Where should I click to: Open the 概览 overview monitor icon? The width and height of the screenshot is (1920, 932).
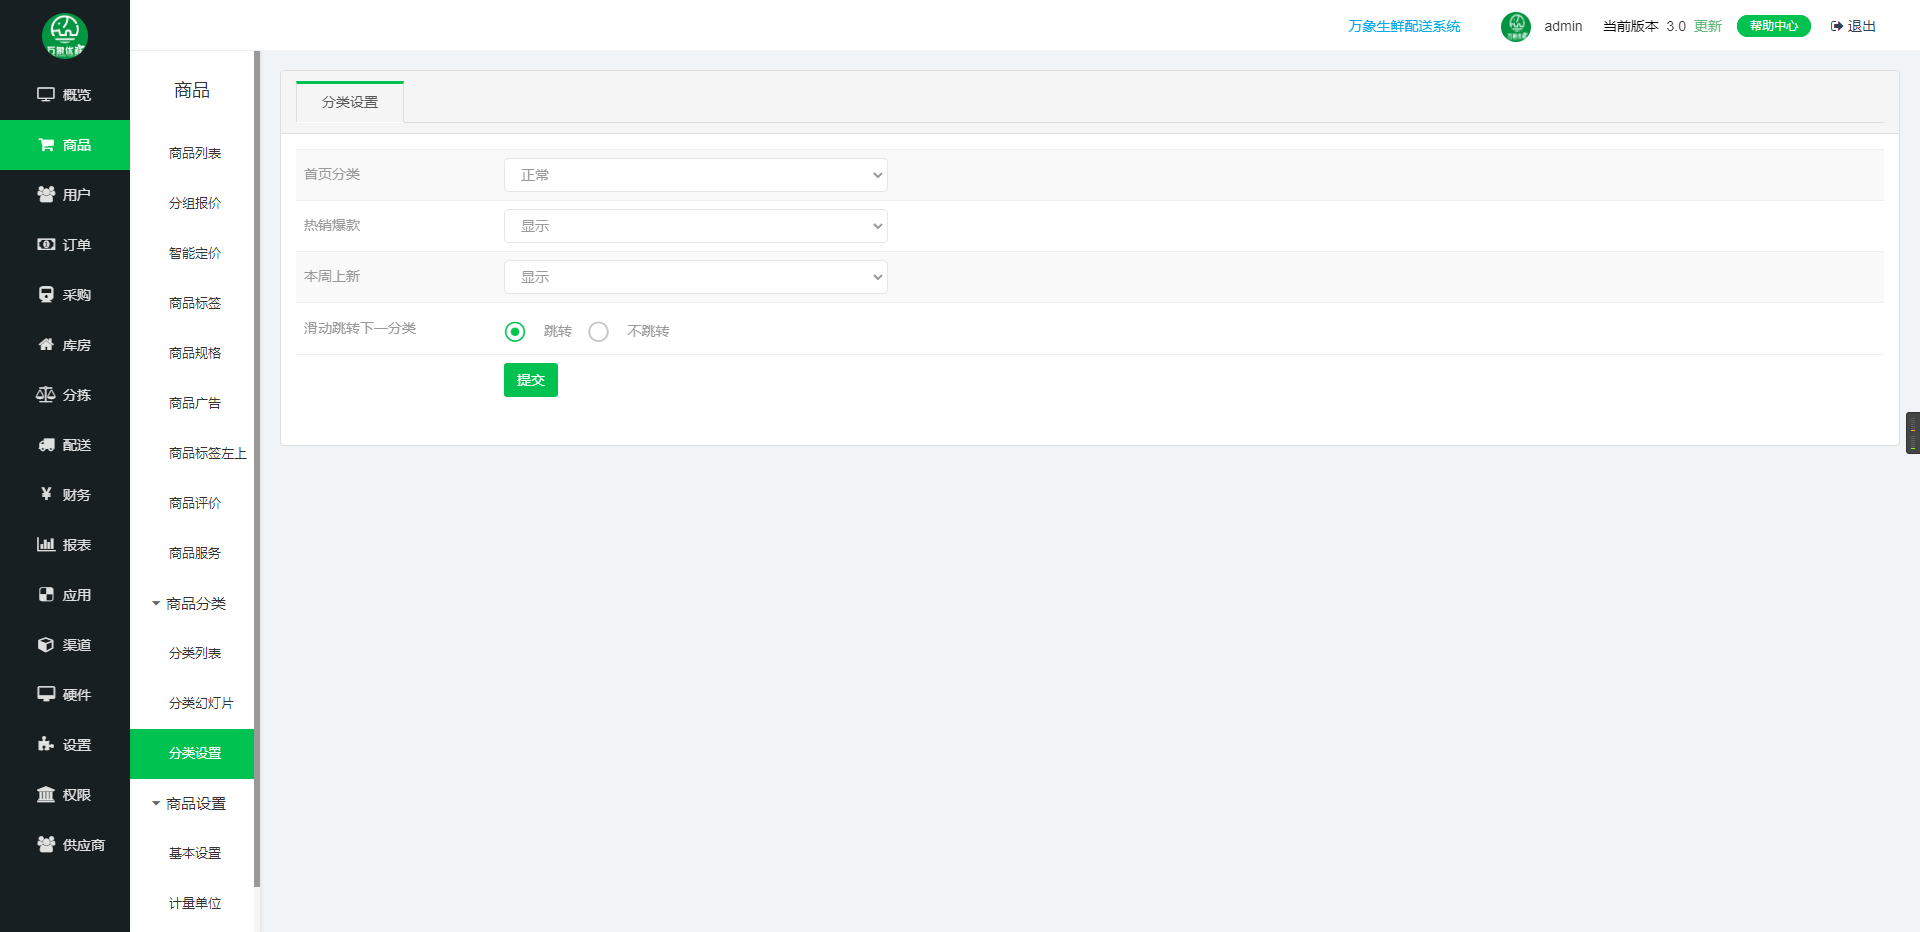(x=46, y=94)
